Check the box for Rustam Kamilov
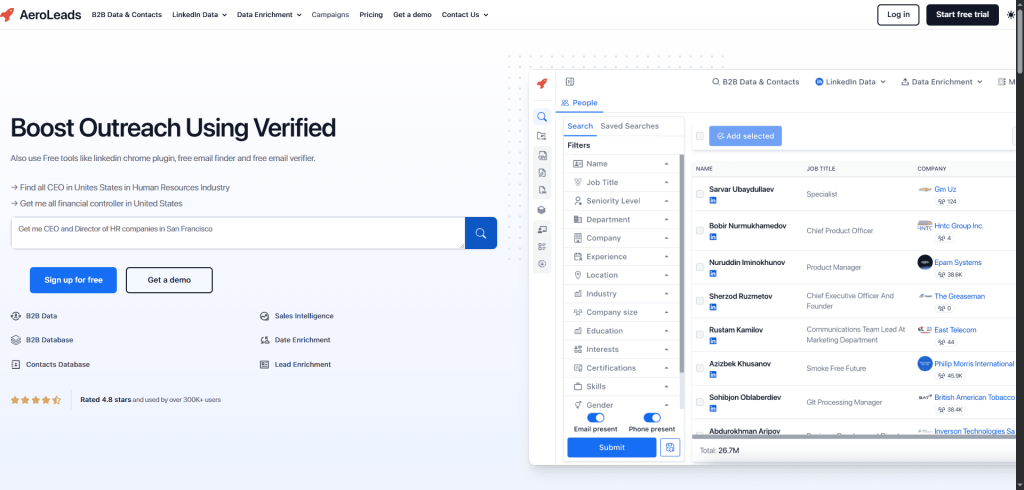This screenshot has width=1024, height=490. [x=700, y=335]
